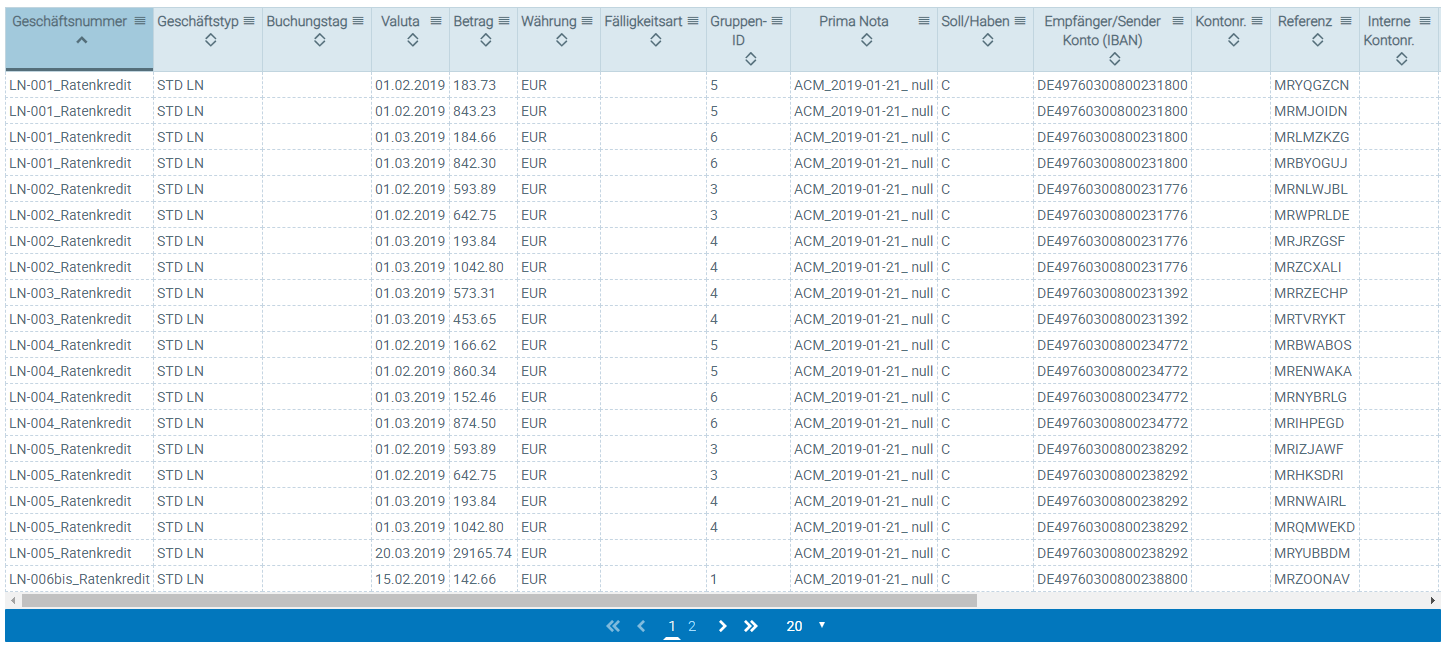Open the Valuta column menu icon
This screenshot has height=648, width=1443.
pos(436,21)
